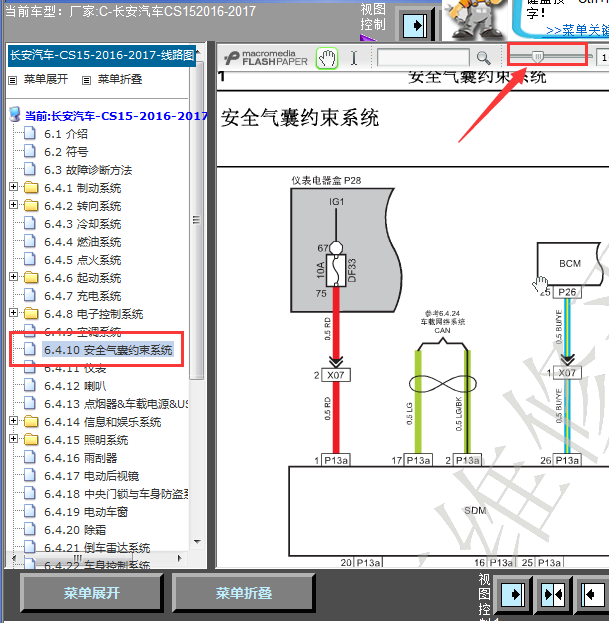
Task: Open 6.4.20 除霜 diagram
Action: coord(75,530)
